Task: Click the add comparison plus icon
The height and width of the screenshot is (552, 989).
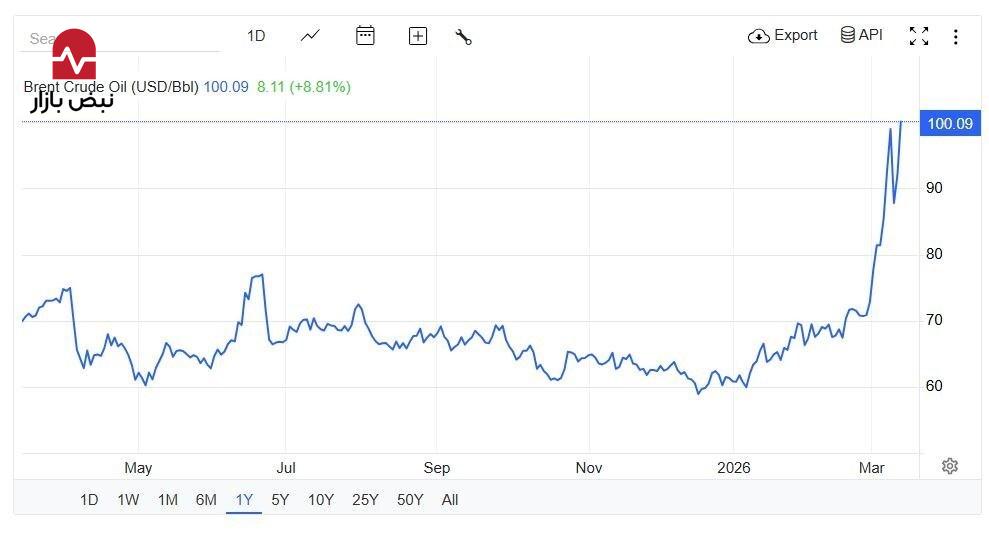Action: pyautogui.click(x=418, y=36)
